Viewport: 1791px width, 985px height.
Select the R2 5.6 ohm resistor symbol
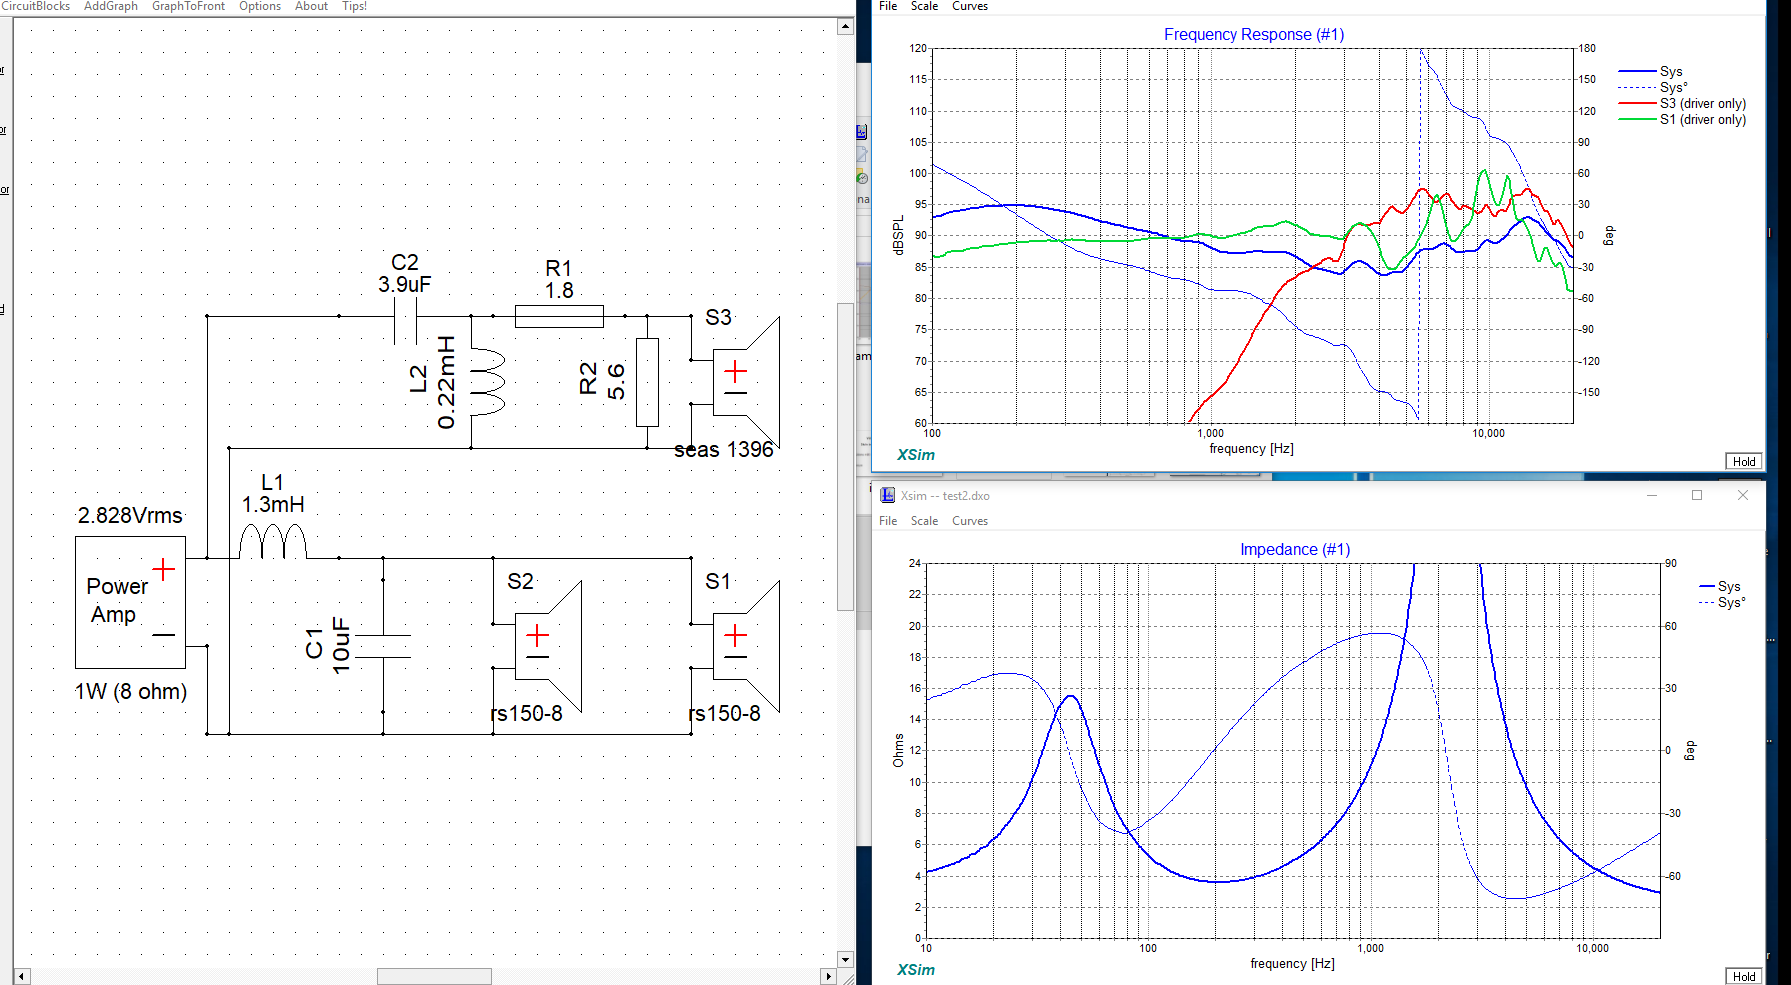647,382
